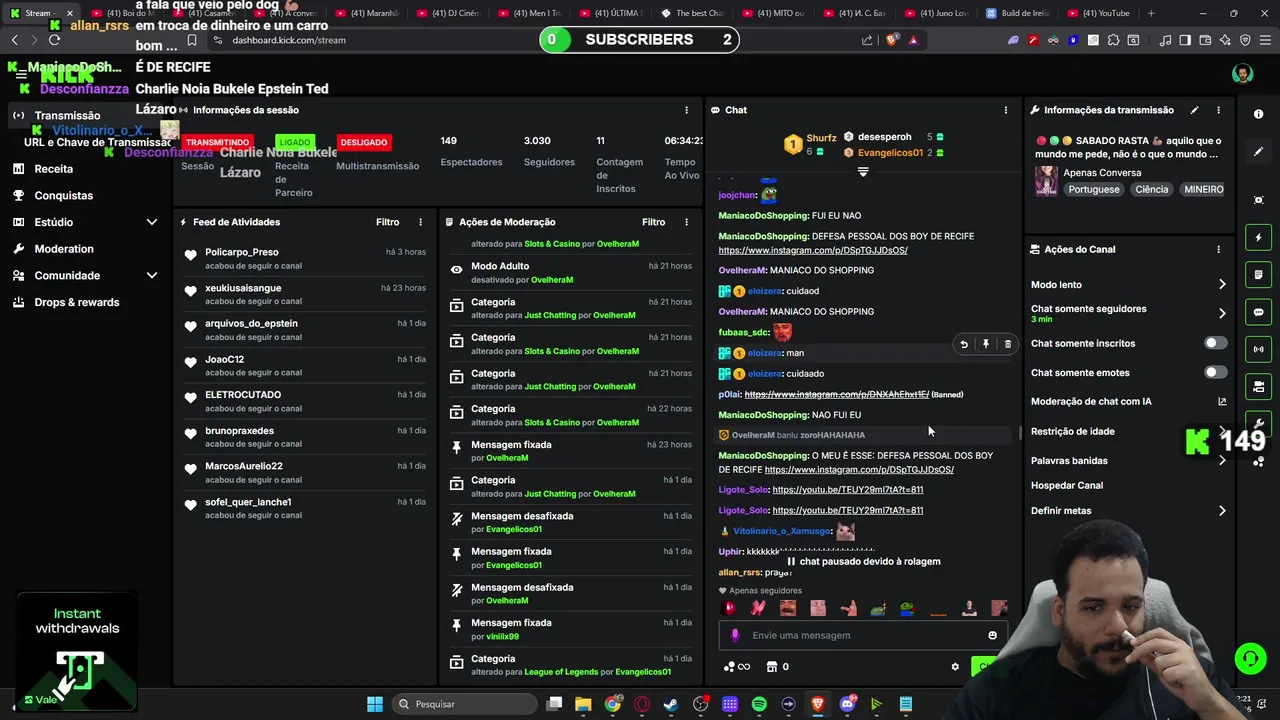Click chat bubble icon in right toolbar

[1259, 312]
